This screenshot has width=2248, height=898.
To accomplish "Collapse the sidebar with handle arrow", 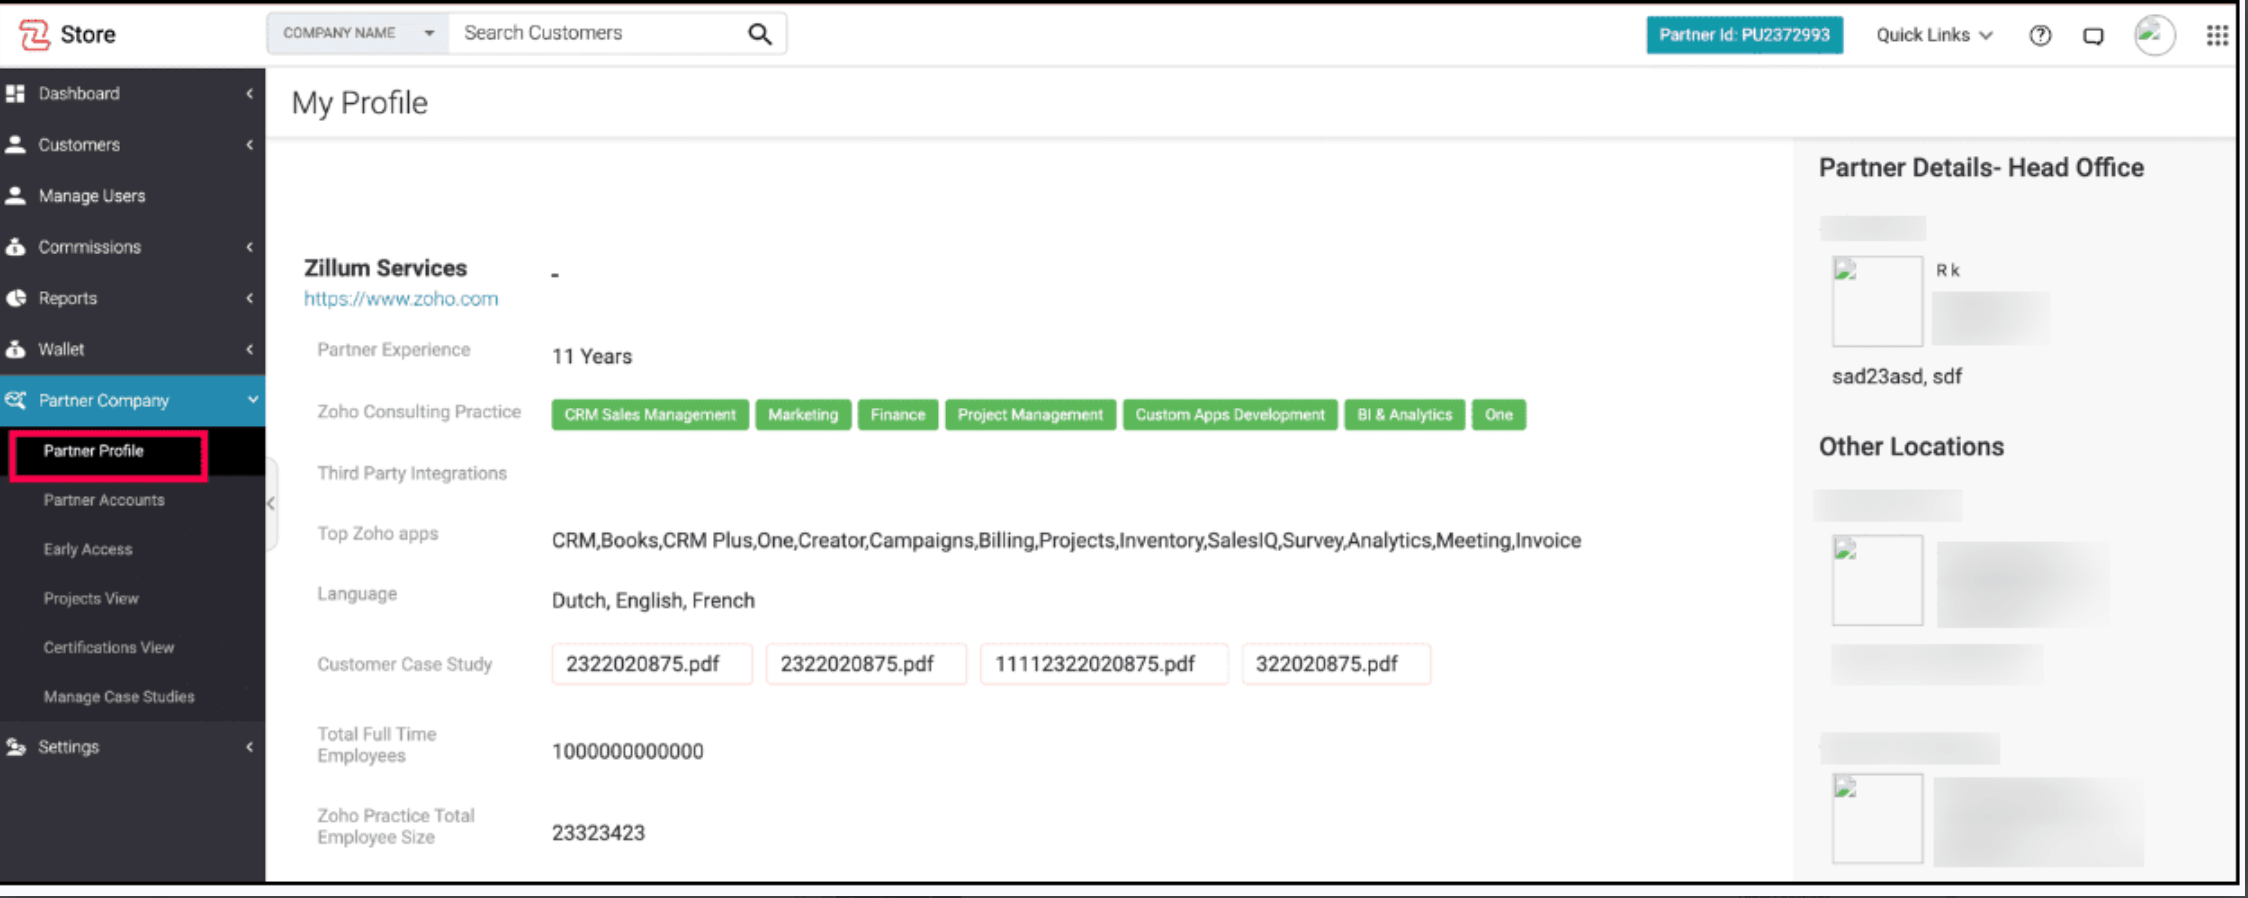I will 270,504.
